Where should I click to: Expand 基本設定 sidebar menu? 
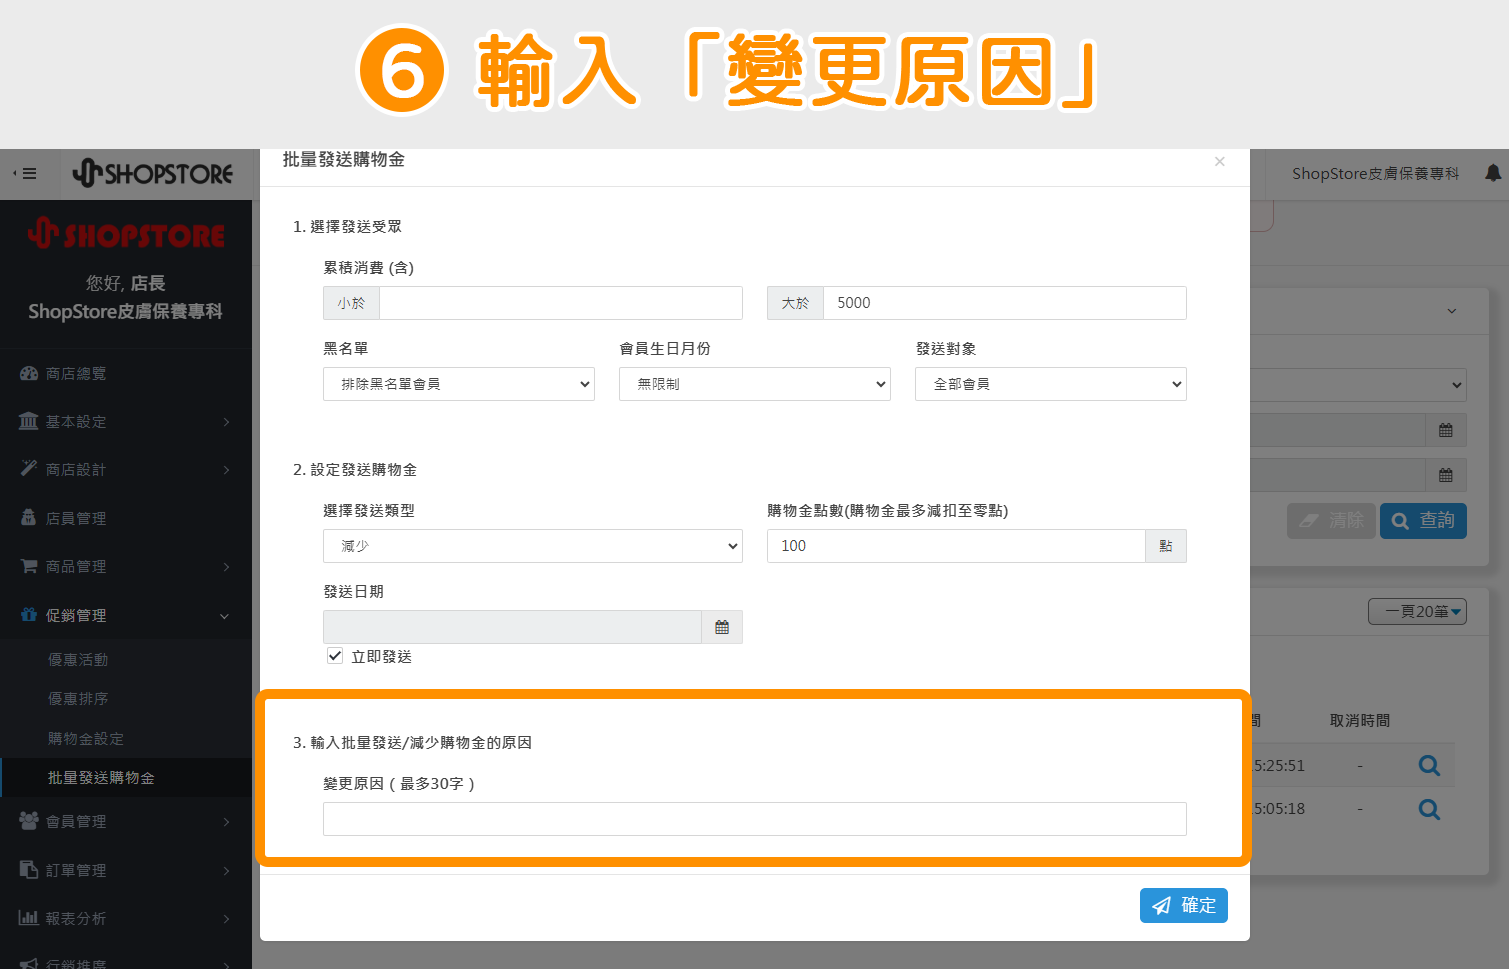(x=126, y=422)
